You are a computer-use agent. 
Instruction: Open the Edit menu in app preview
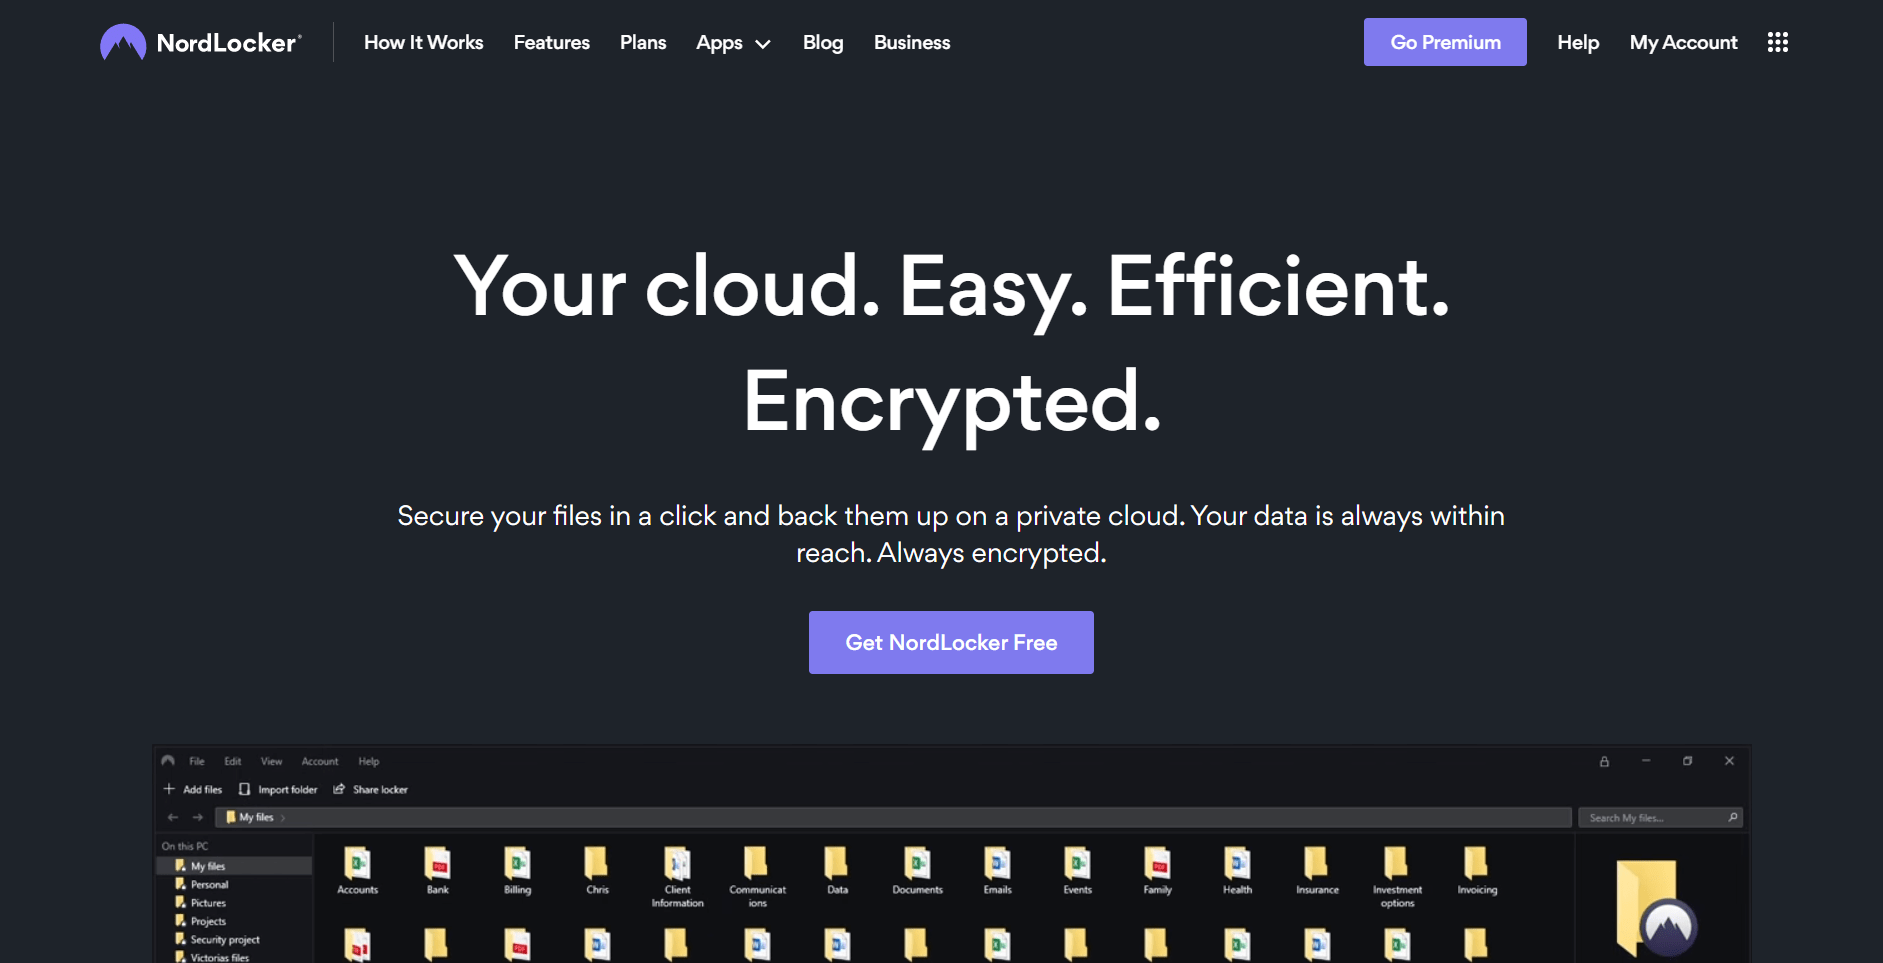pos(233,761)
